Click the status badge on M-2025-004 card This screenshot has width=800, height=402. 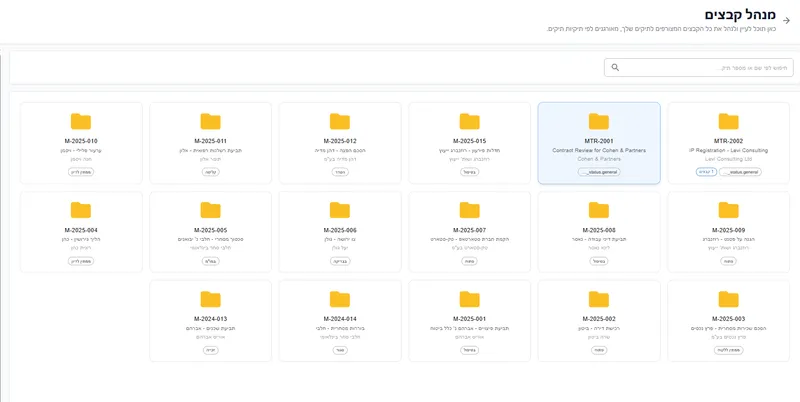pos(81,261)
